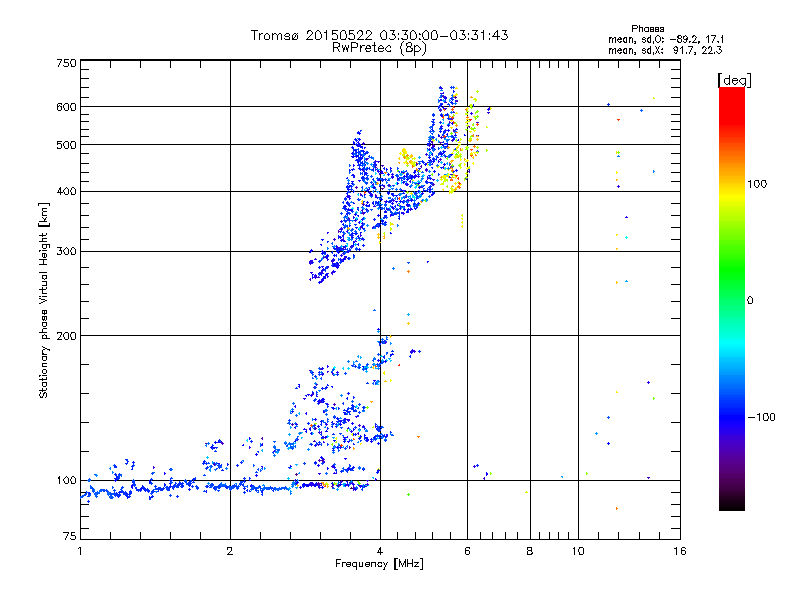Click the y-axis tick label '75'
Screen dimensions: 800x600
[x=69, y=536]
